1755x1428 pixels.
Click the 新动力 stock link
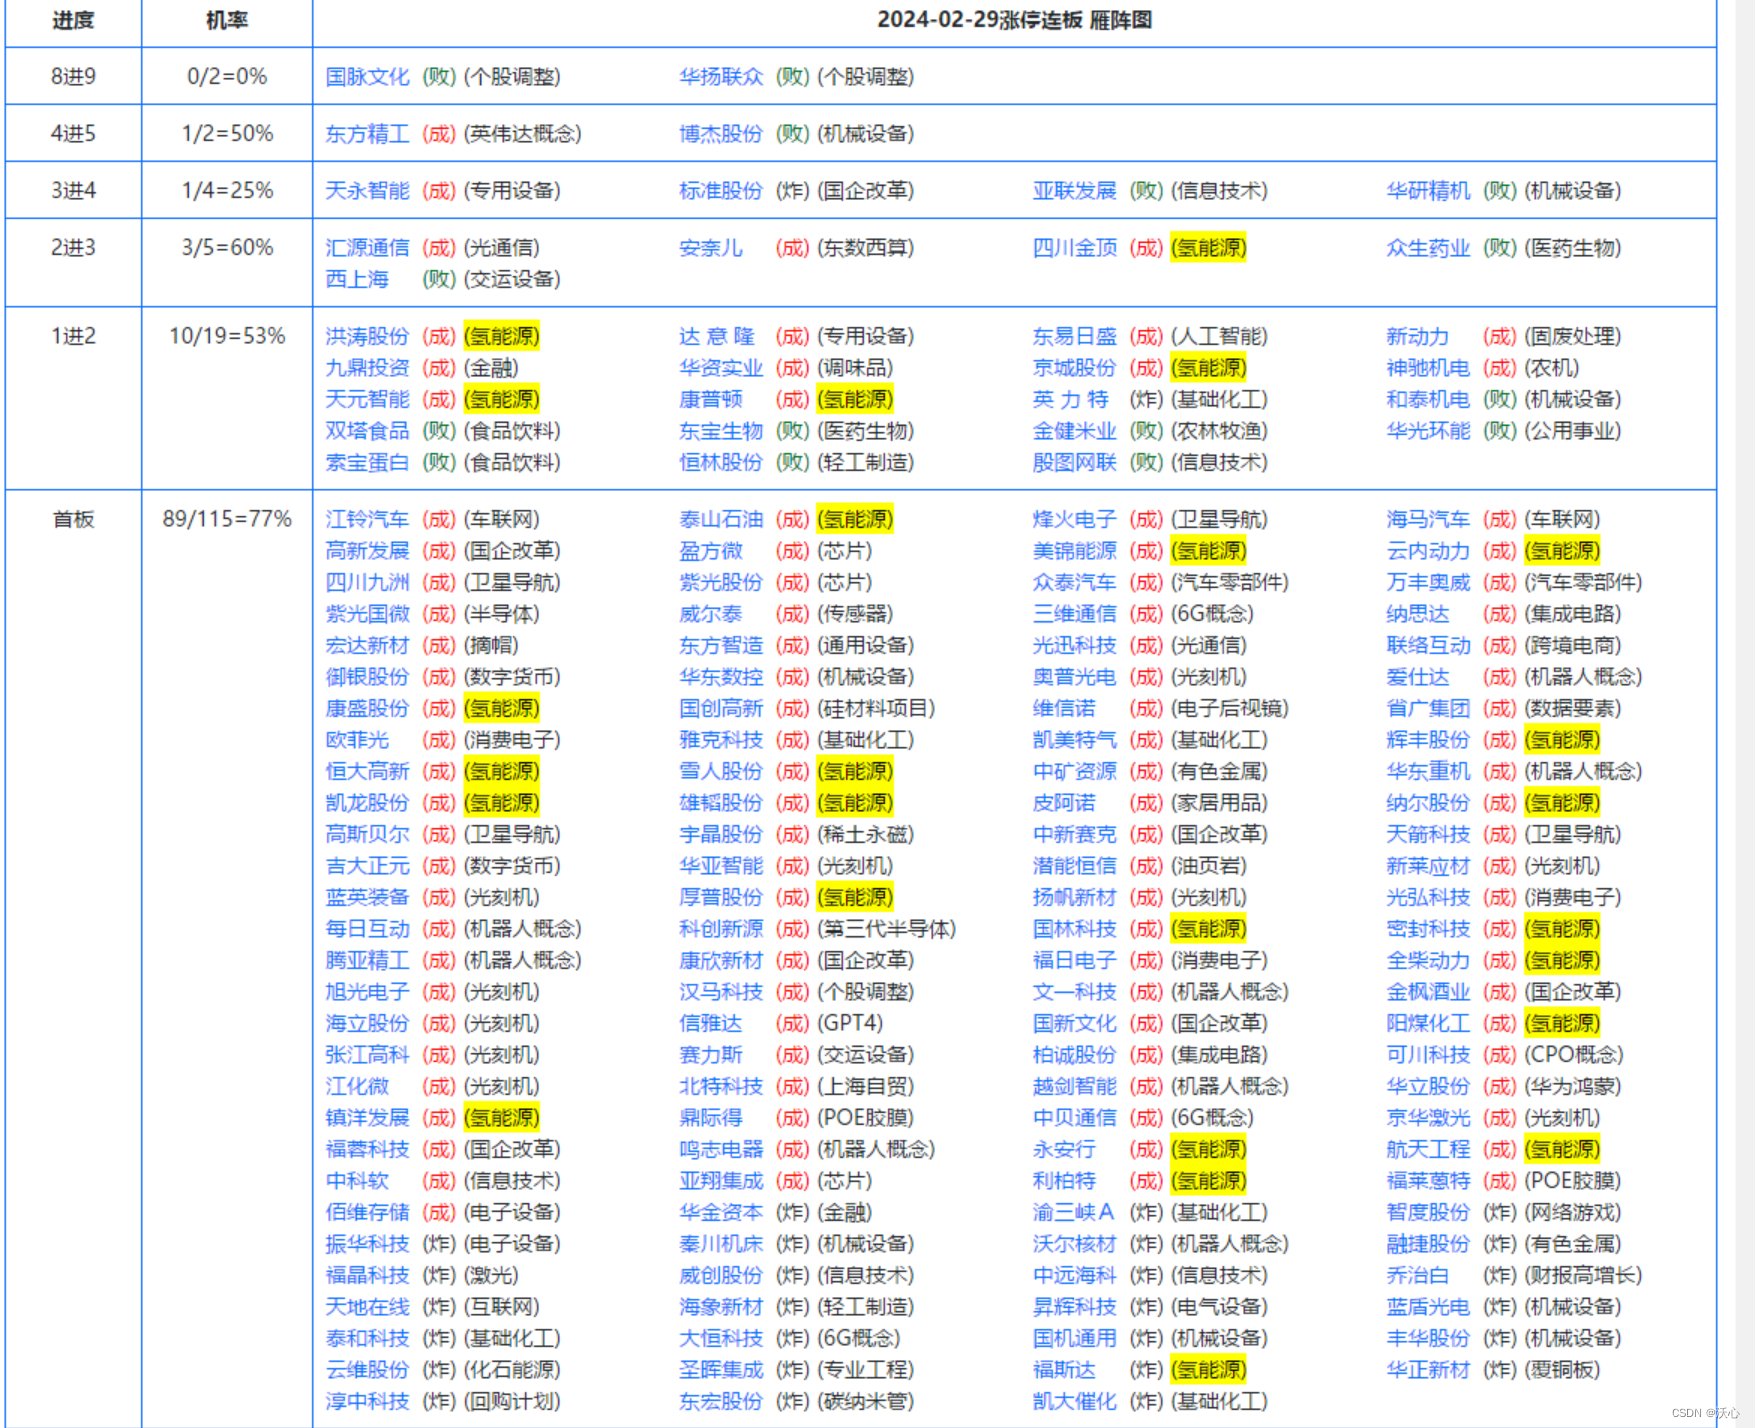[x=1417, y=337]
